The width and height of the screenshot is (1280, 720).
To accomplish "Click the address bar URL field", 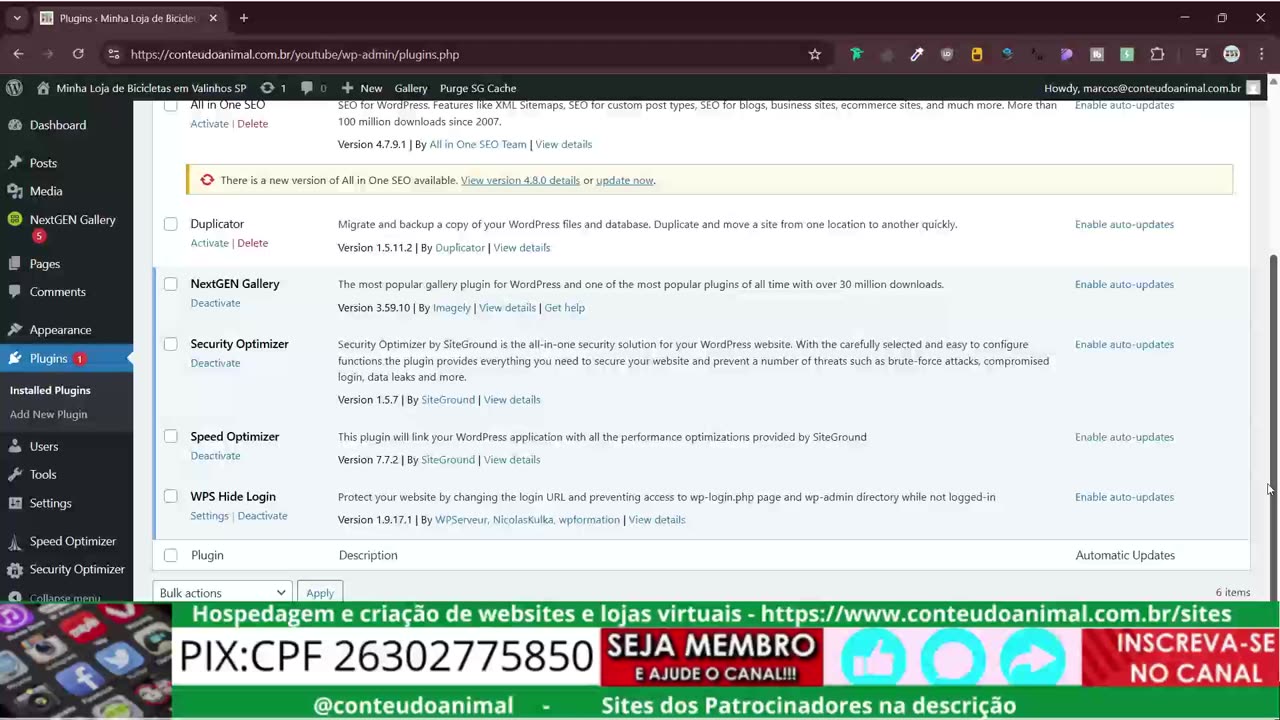I will coord(465,54).
